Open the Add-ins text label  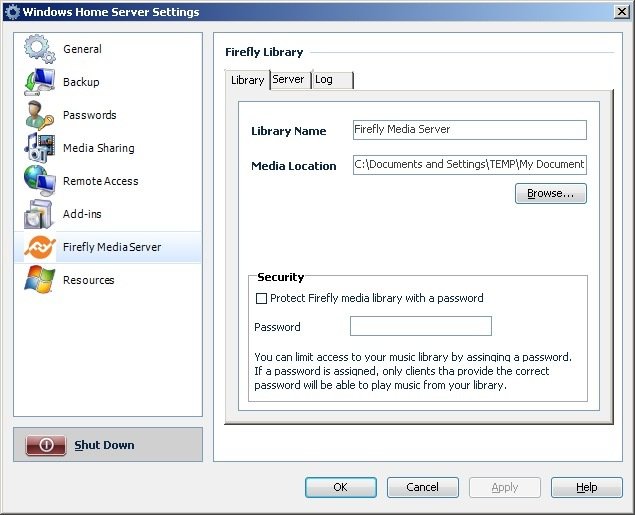pyautogui.click(x=82, y=214)
